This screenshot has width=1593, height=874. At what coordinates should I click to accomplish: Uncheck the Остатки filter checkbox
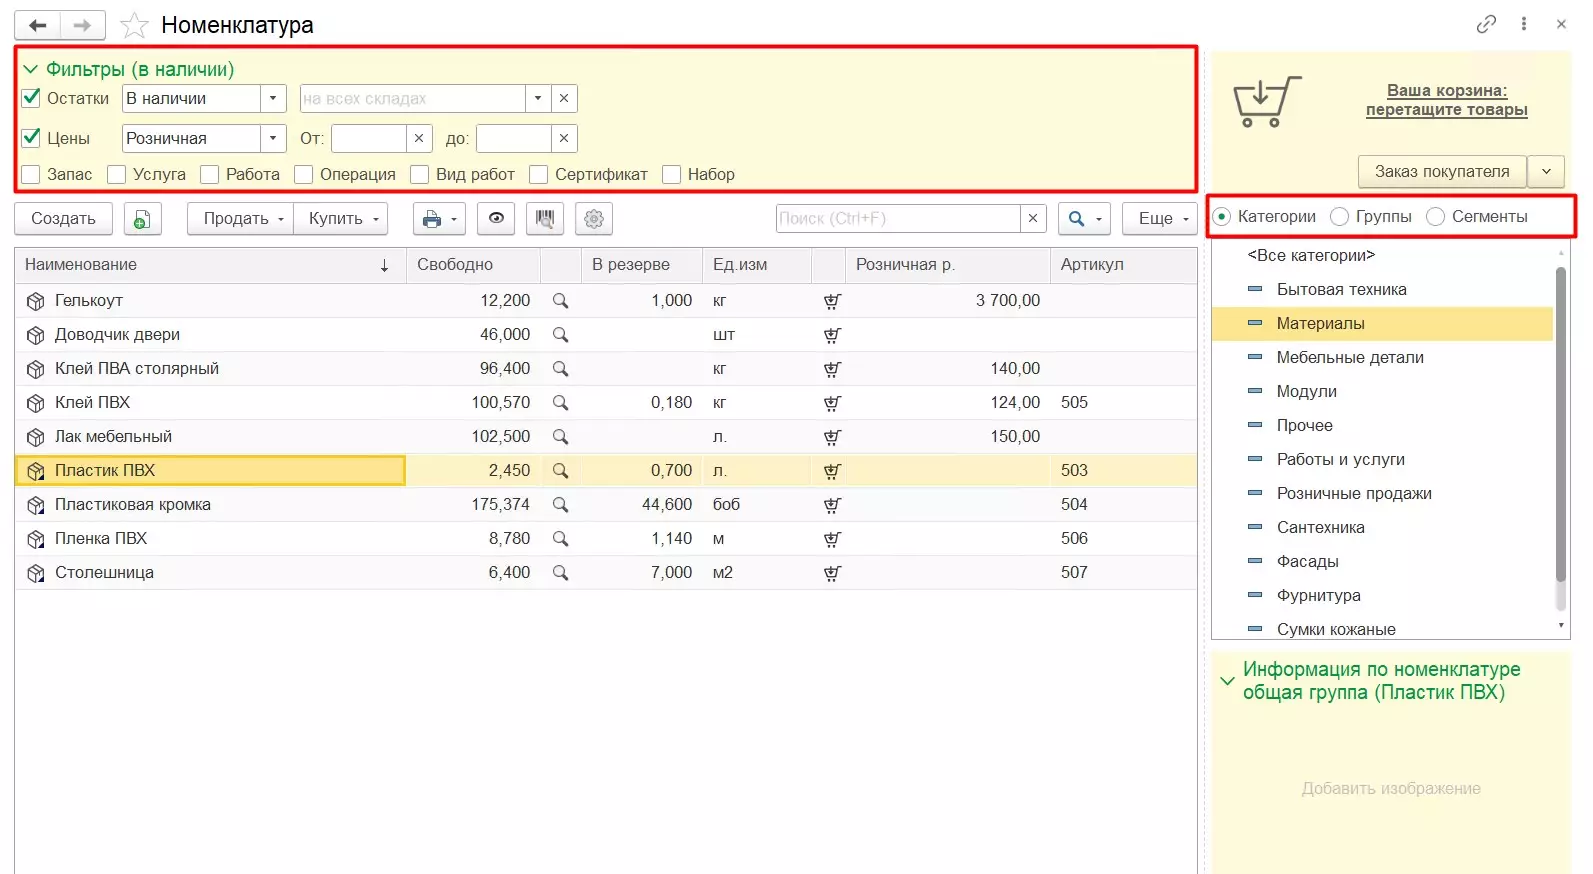(31, 98)
